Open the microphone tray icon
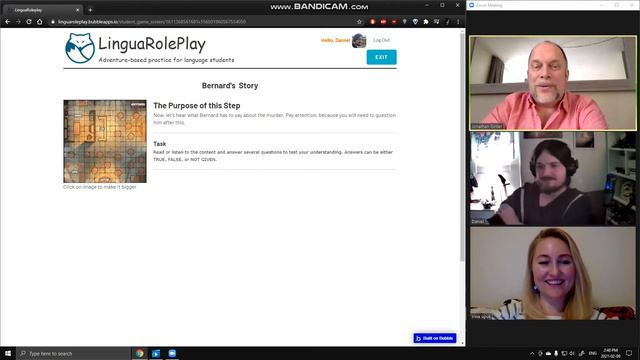This screenshot has width=640, height=360. pyautogui.click(x=556, y=353)
